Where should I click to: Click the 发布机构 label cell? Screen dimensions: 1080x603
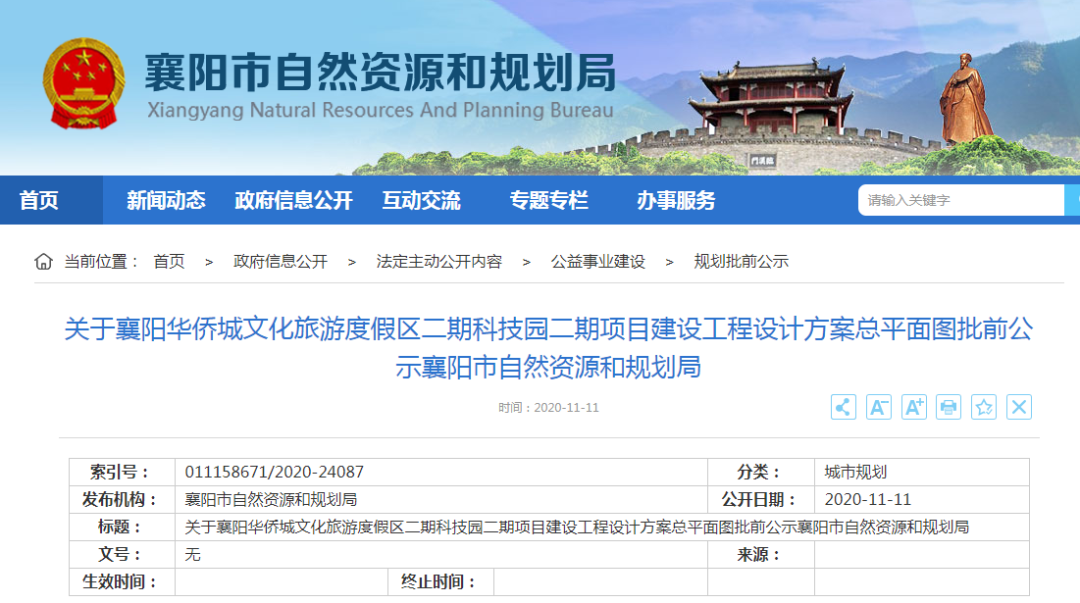point(122,500)
